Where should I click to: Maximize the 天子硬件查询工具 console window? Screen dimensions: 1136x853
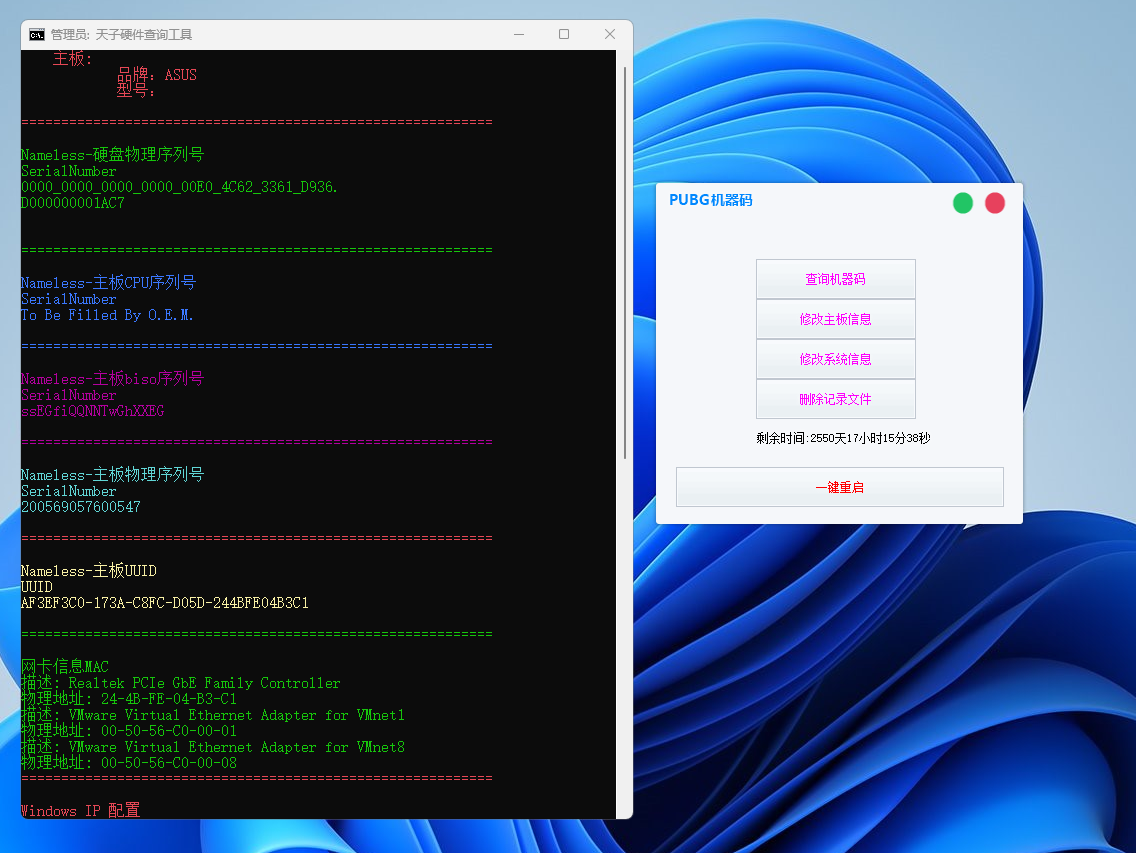click(x=564, y=34)
